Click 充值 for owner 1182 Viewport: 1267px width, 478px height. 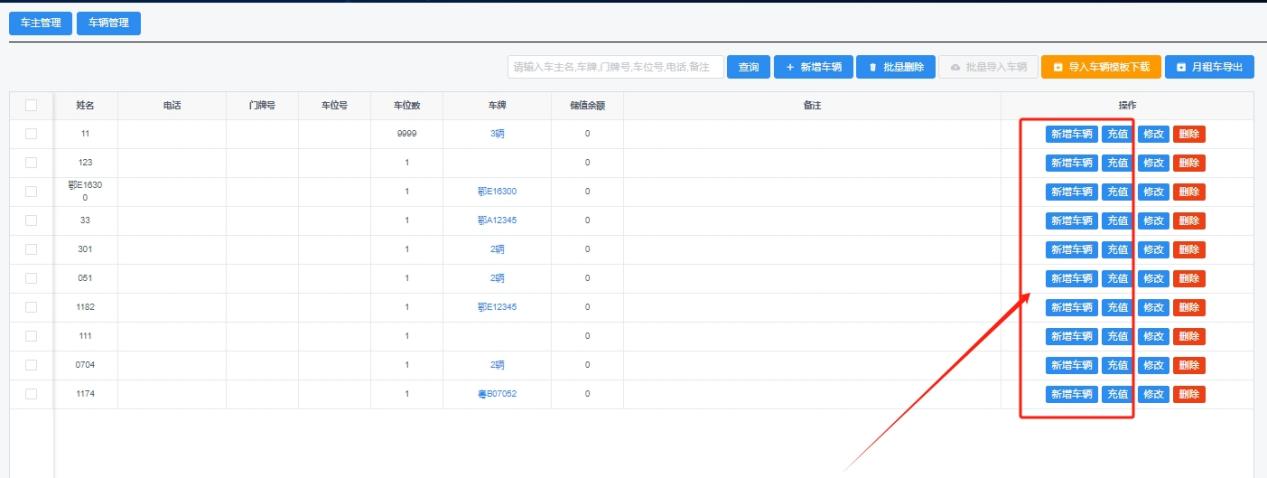click(1117, 308)
